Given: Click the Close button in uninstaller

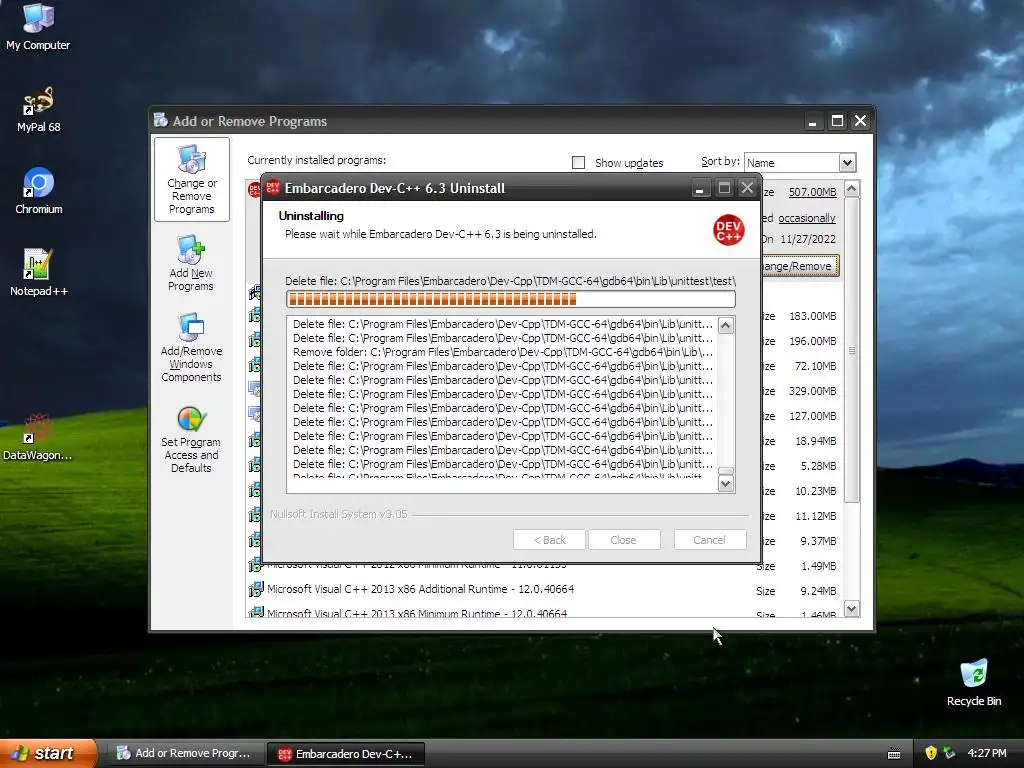Looking at the screenshot, I should point(623,540).
